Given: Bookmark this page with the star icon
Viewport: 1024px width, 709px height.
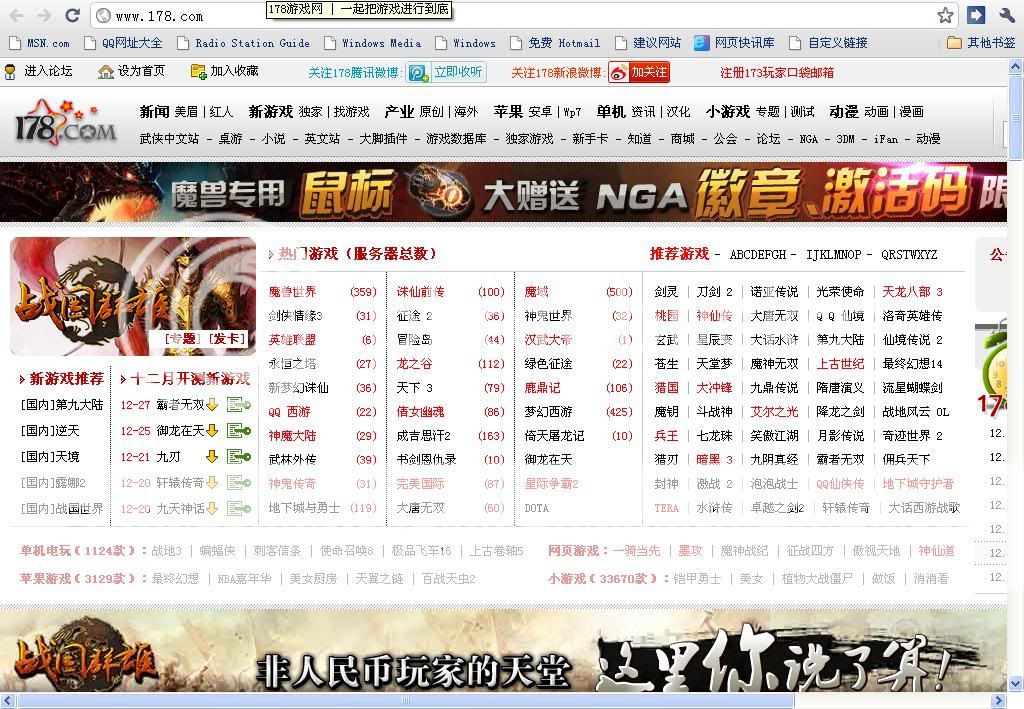Looking at the screenshot, I should 945,16.
